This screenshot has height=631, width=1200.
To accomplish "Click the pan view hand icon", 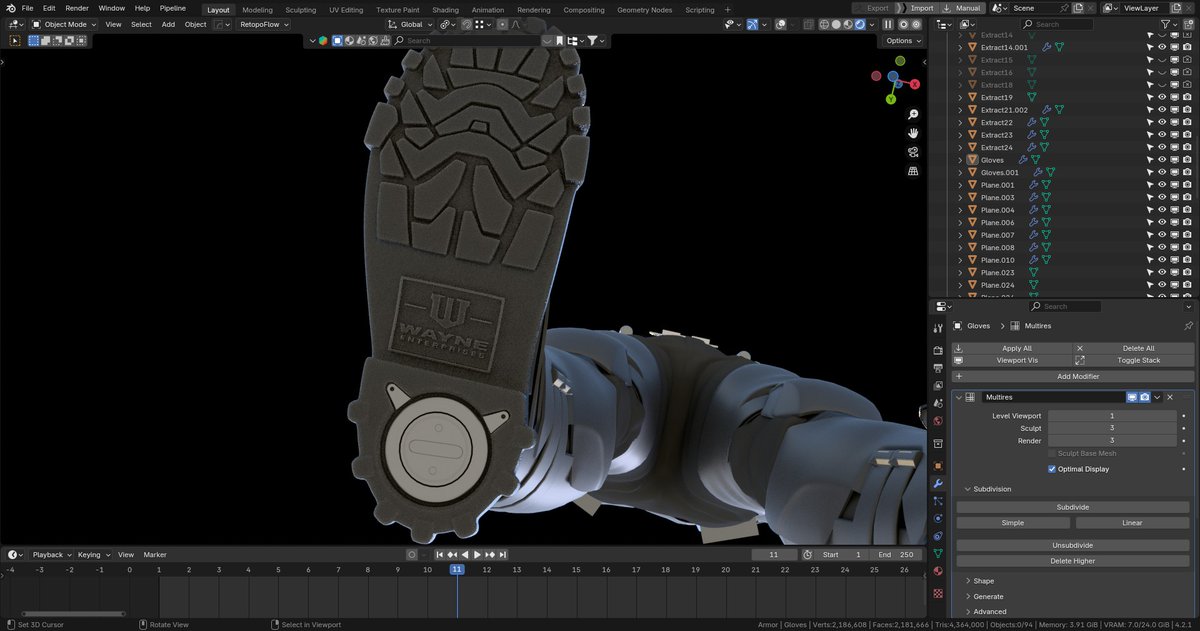I will pyautogui.click(x=913, y=133).
